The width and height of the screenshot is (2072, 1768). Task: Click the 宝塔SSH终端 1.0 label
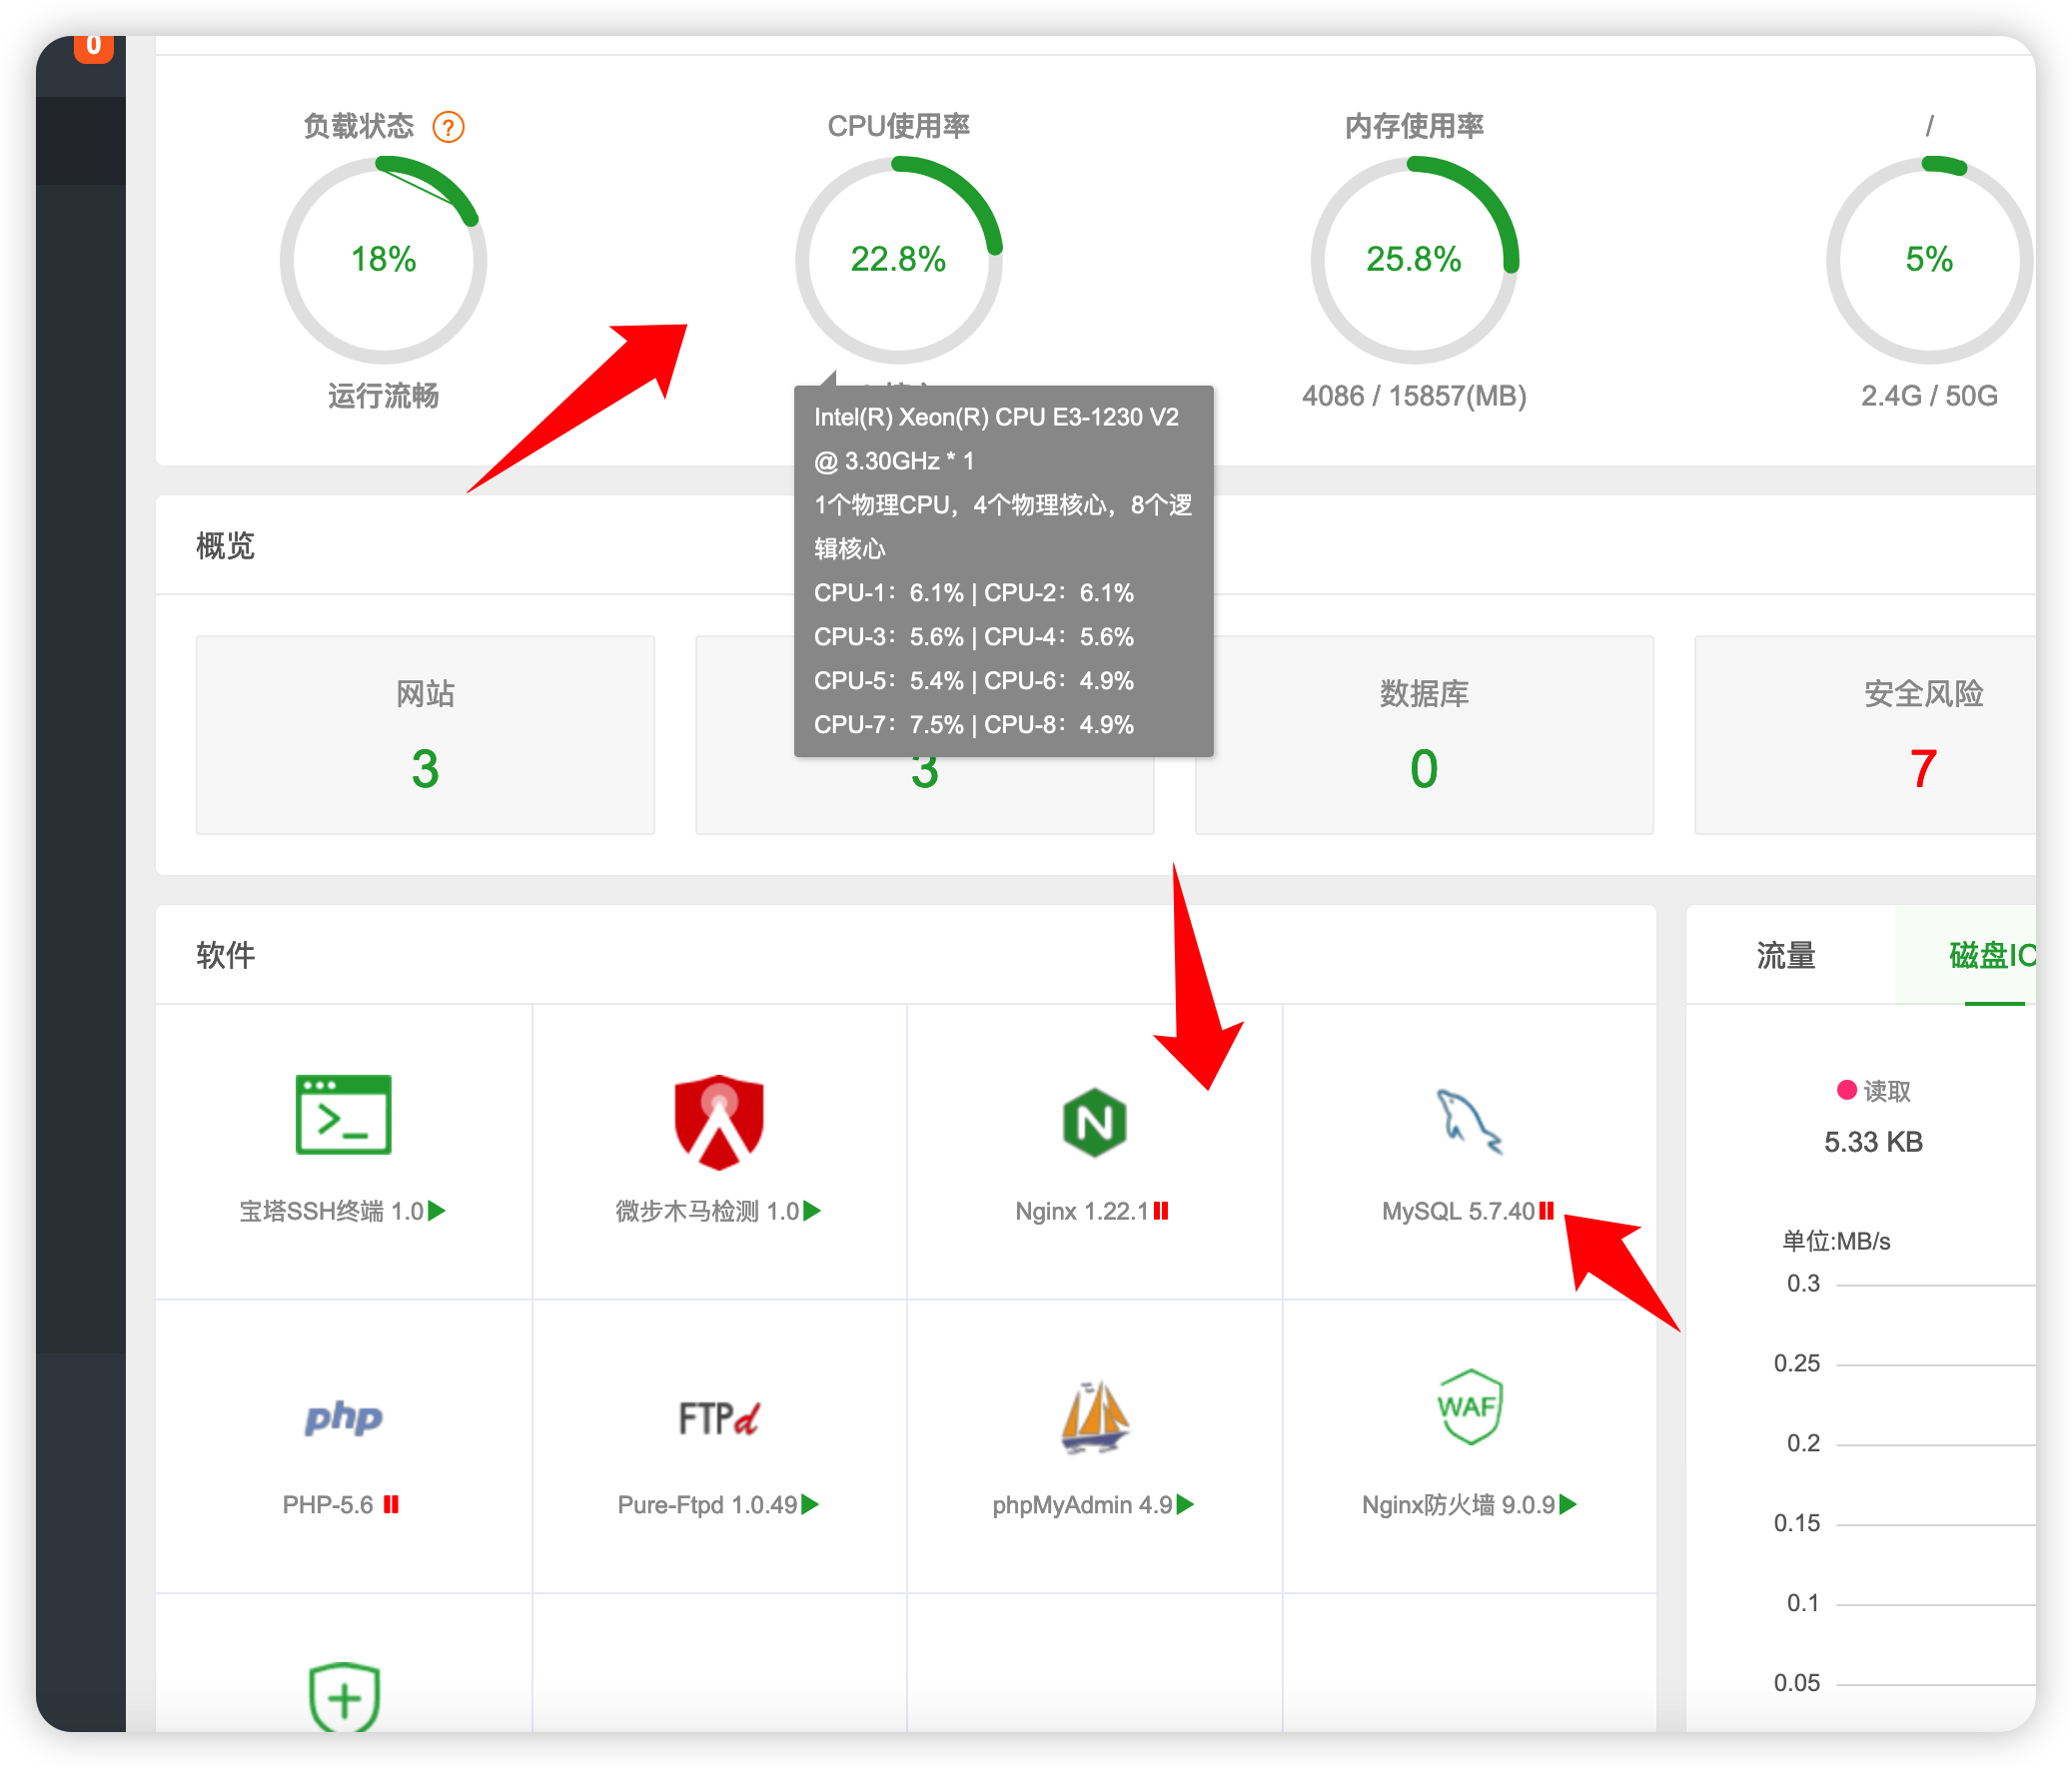(332, 1211)
